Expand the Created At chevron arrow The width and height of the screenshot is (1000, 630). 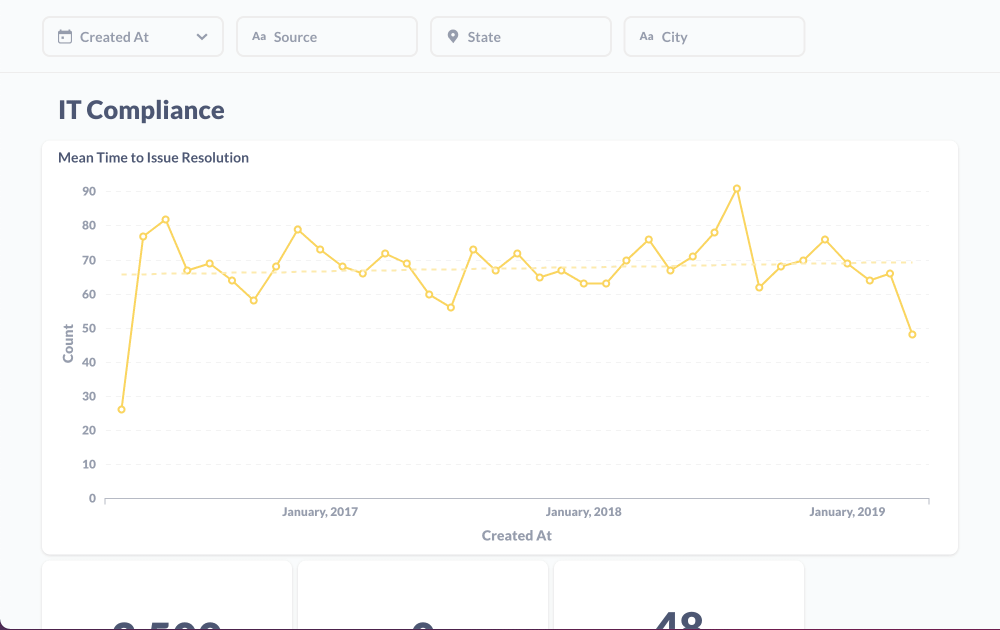(202, 37)
